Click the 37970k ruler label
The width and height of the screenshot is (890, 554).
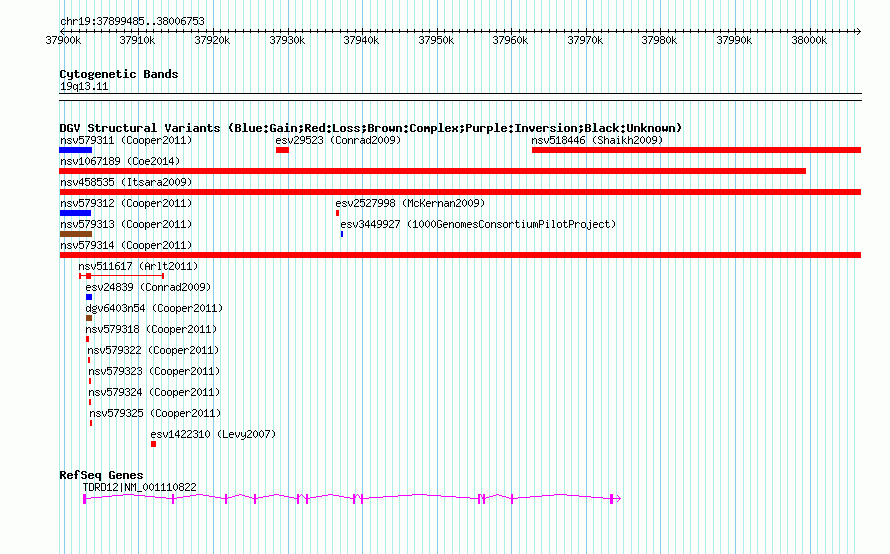585,40
